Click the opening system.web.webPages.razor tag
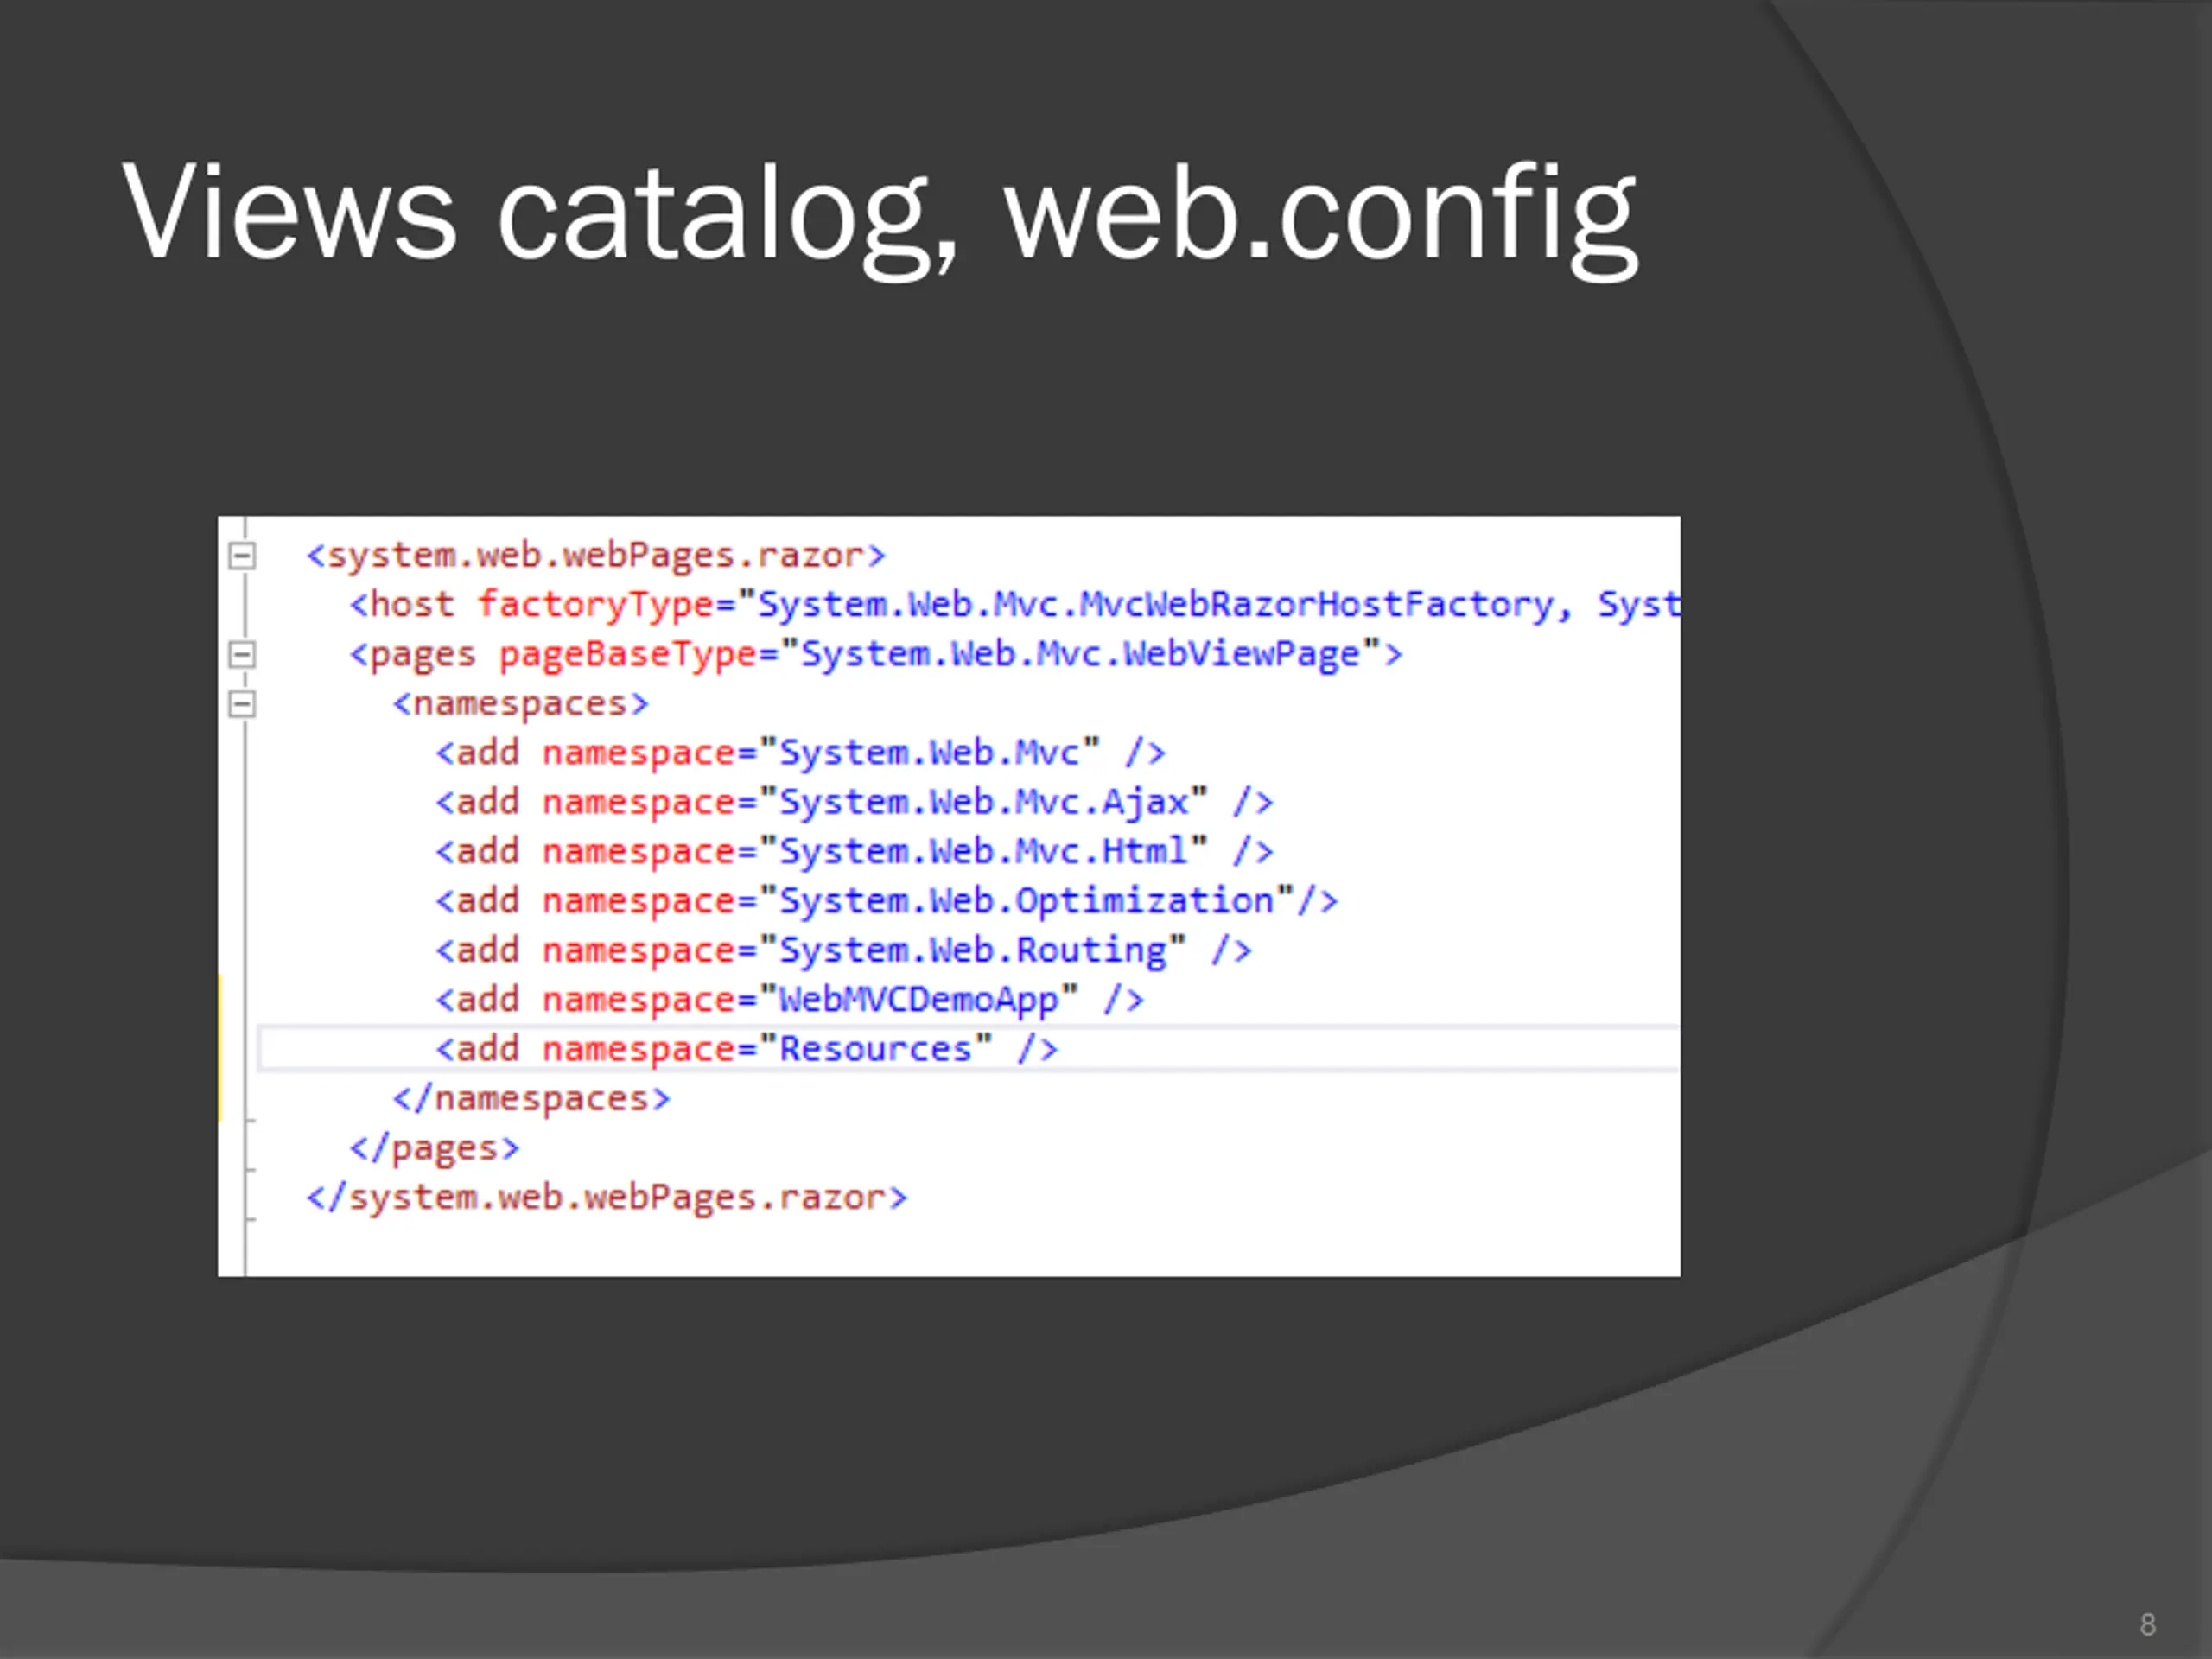2212x1659 pixels. [x=596, y=556]
